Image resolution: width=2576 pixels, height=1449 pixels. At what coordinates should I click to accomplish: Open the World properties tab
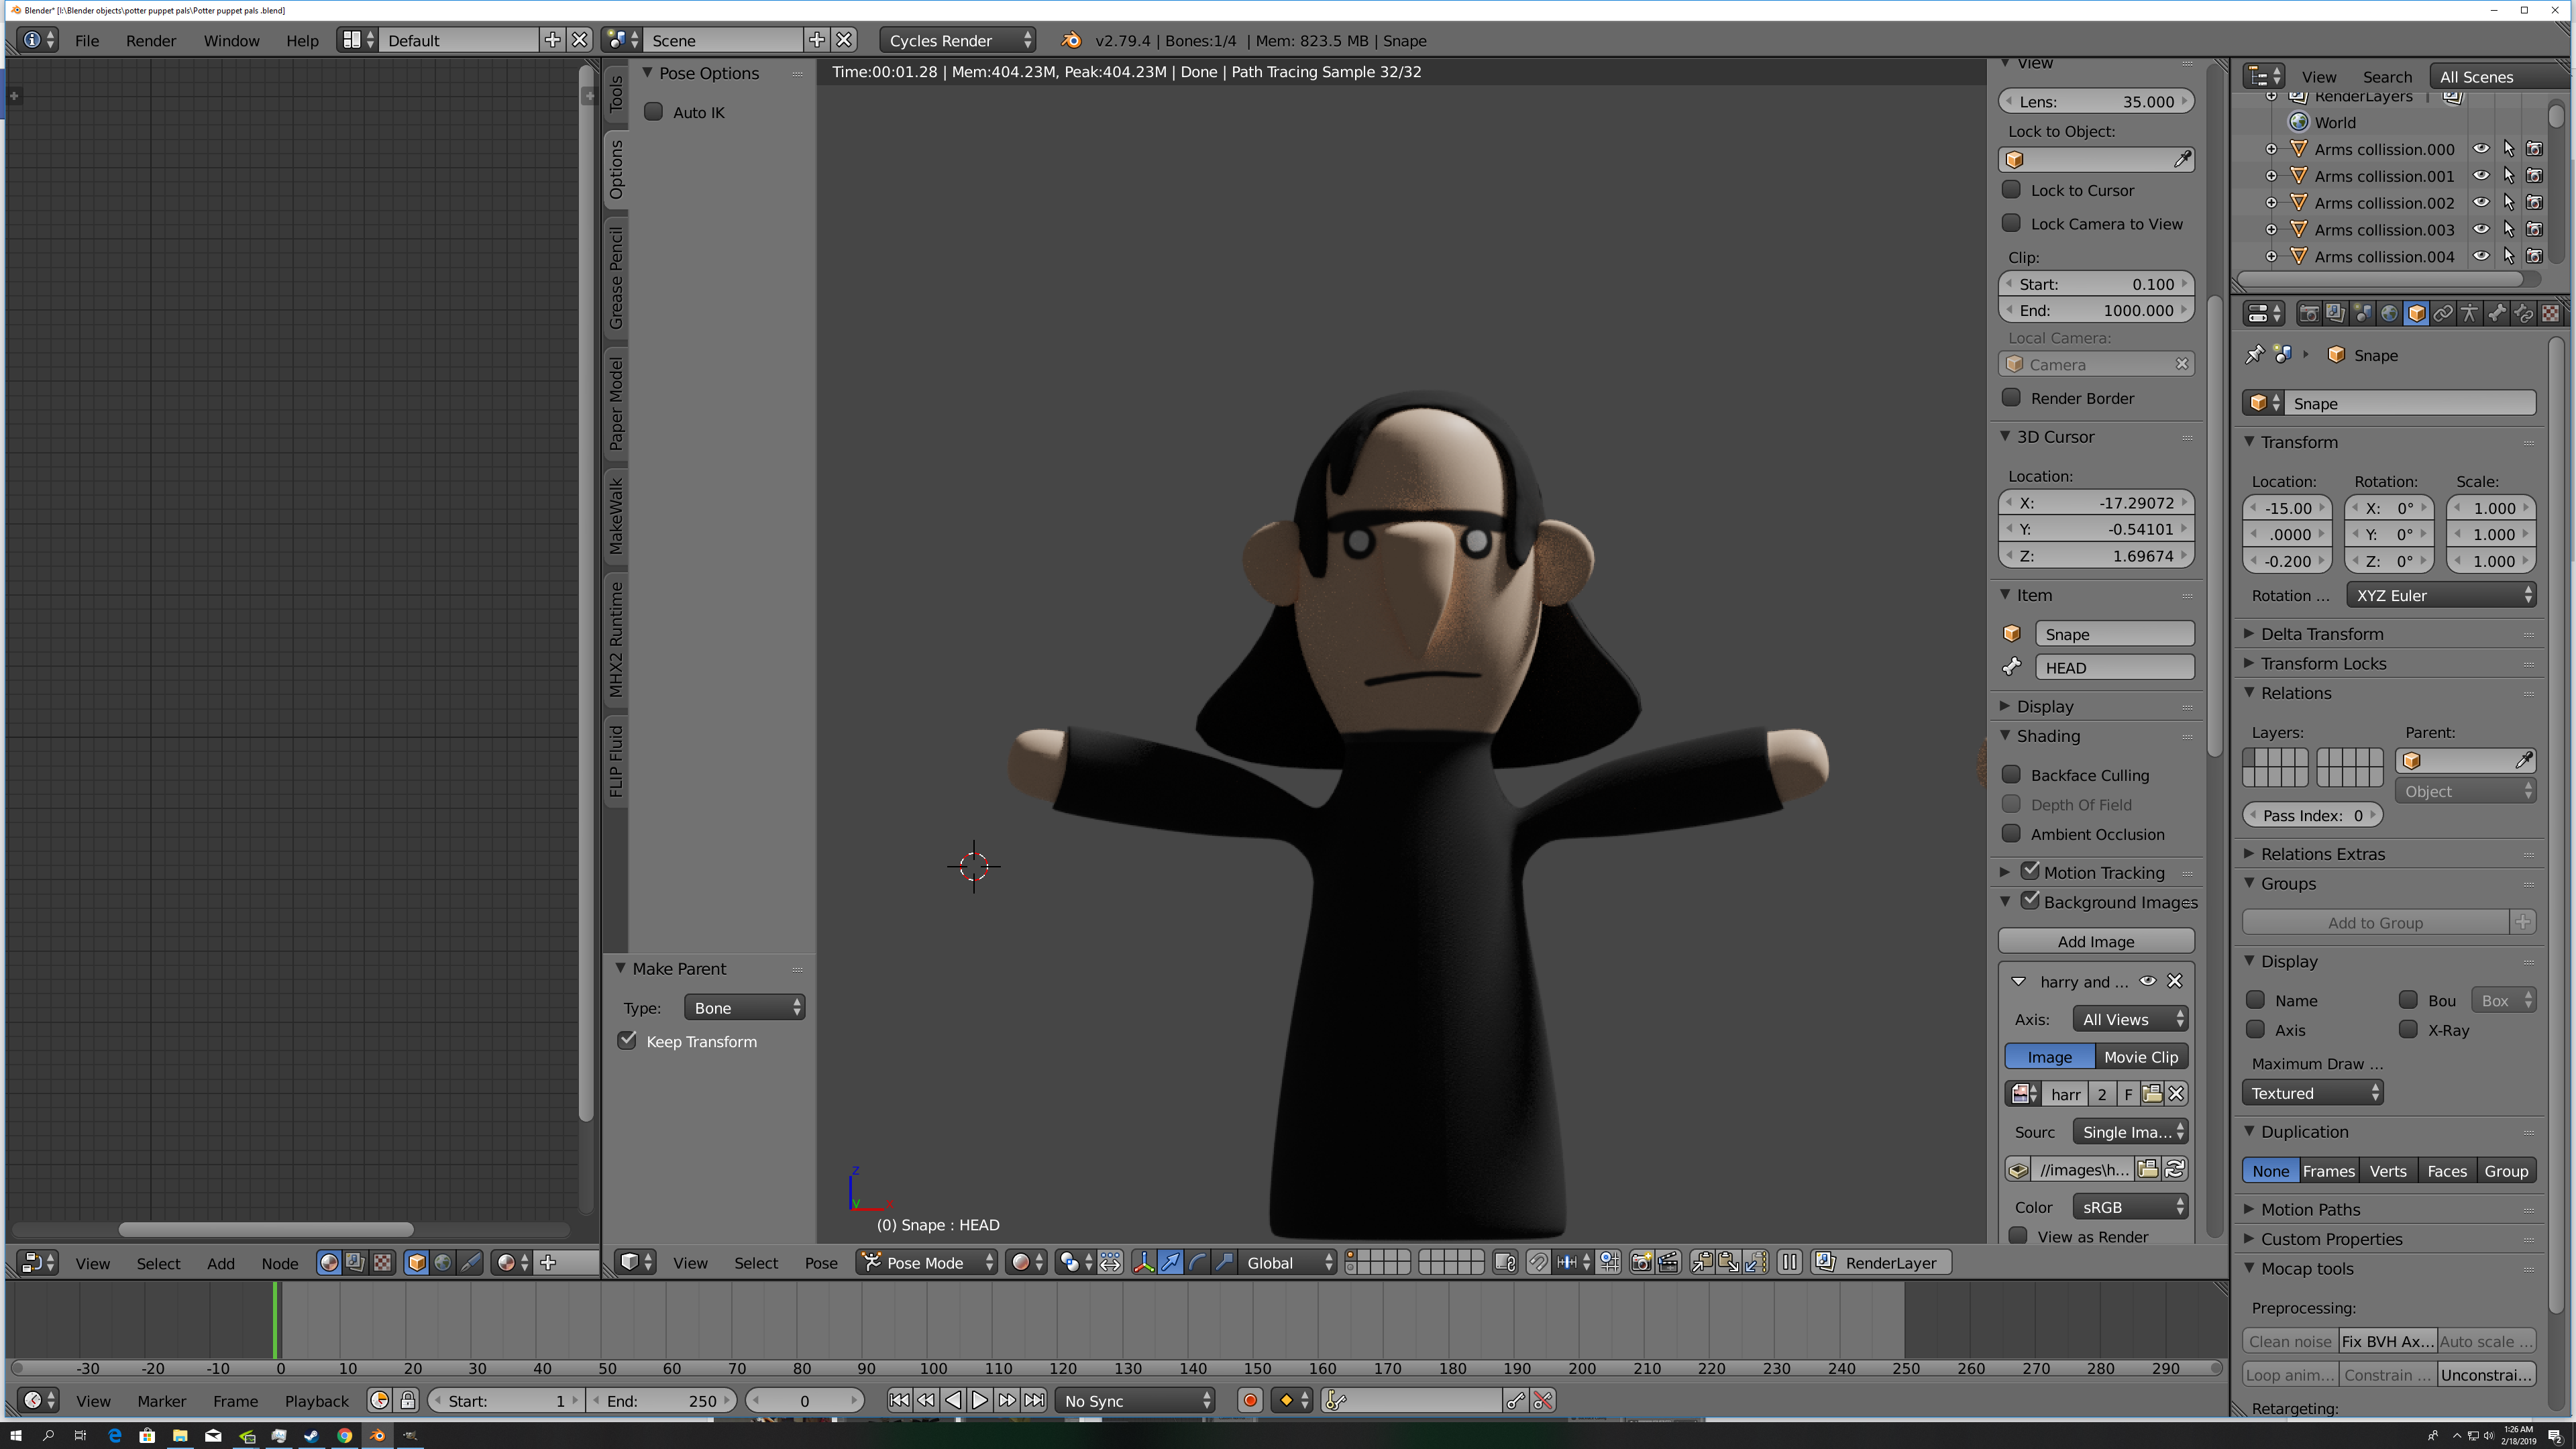click(x=2389, y=314)
